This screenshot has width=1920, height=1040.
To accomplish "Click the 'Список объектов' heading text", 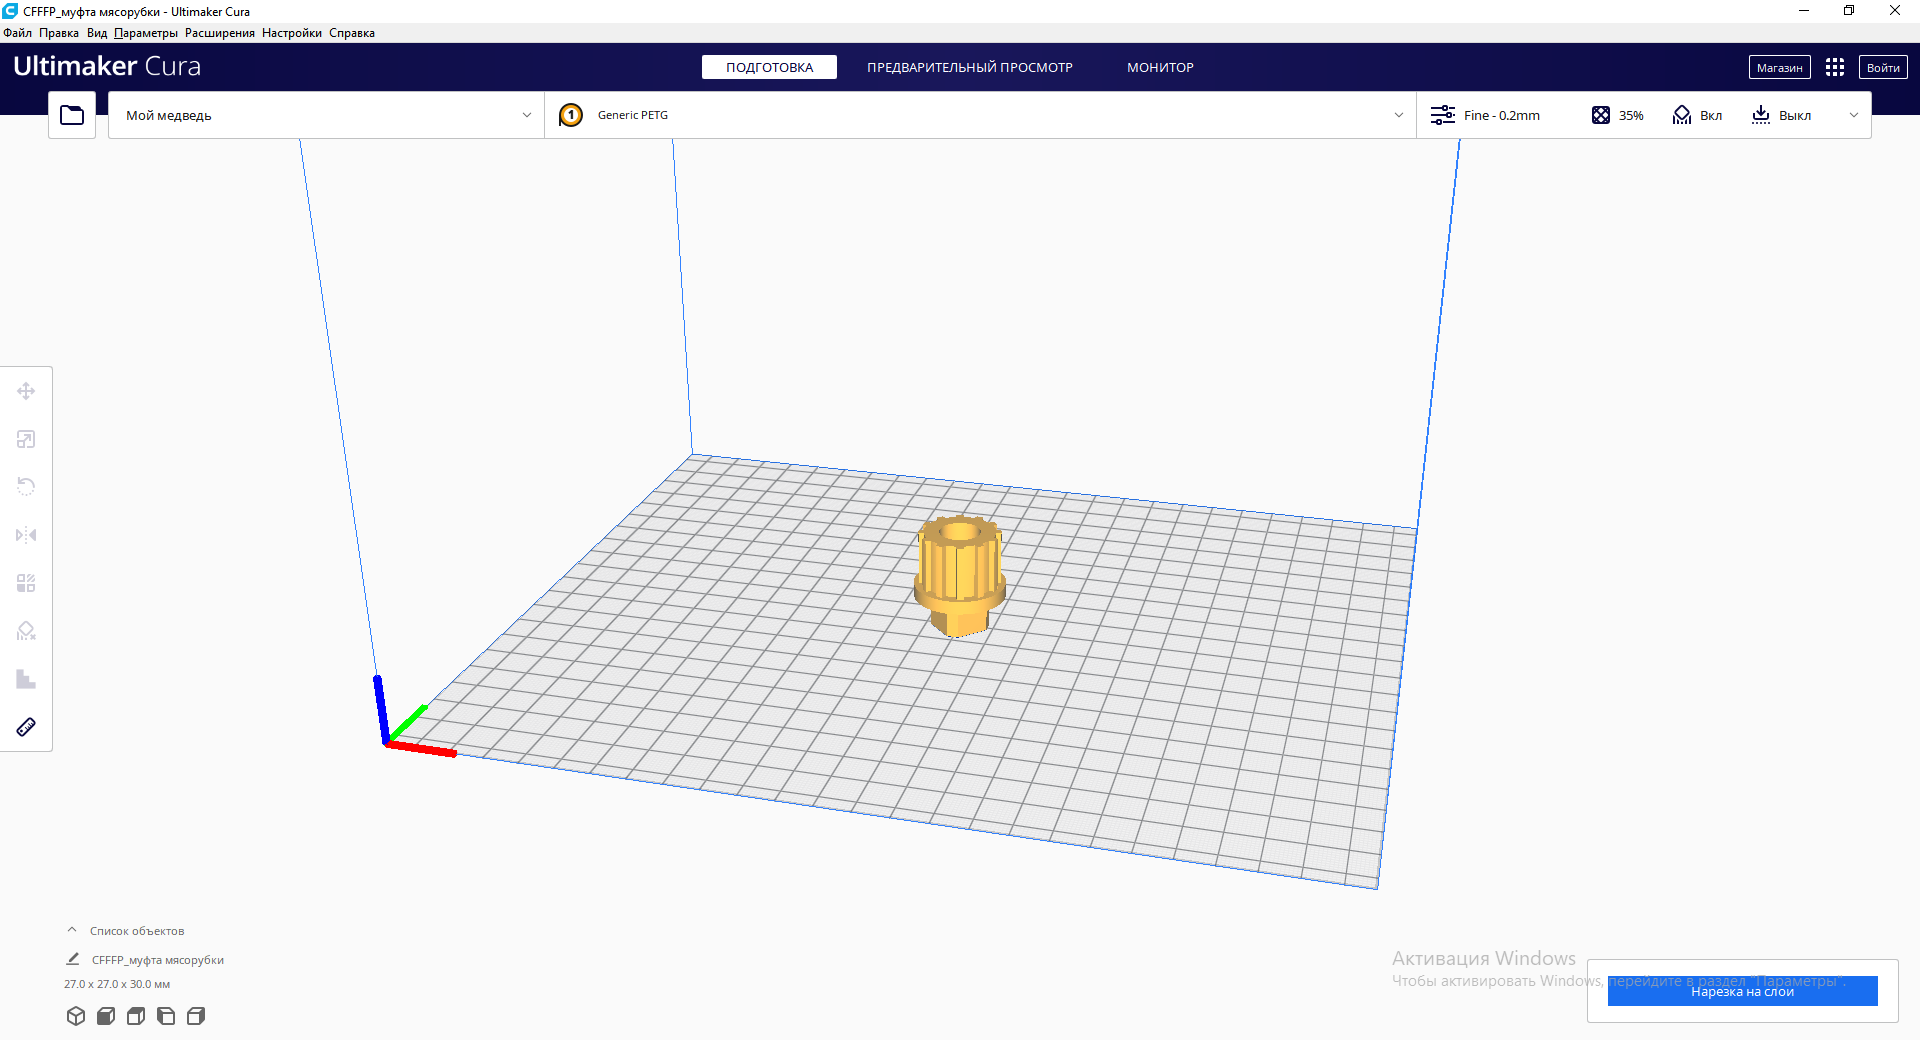I will pos(137,931).
